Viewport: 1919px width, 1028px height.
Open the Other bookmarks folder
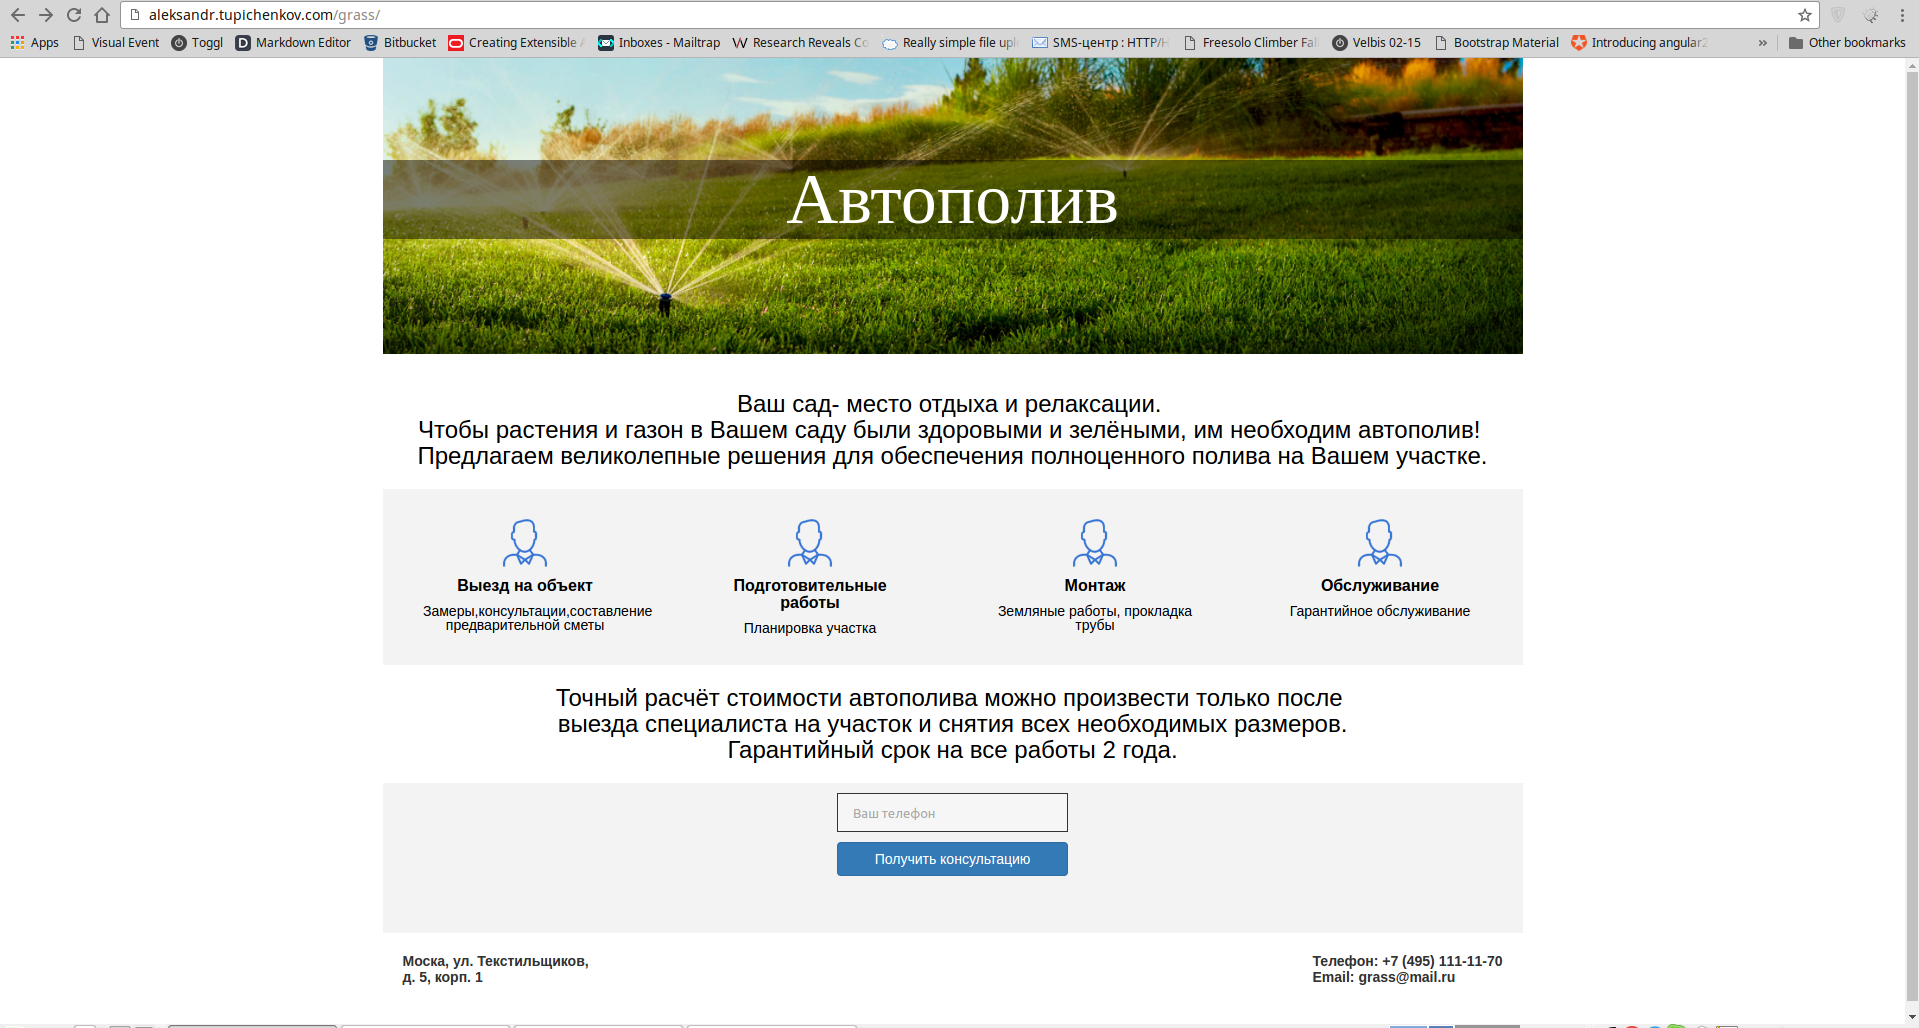click(1847, 43)
